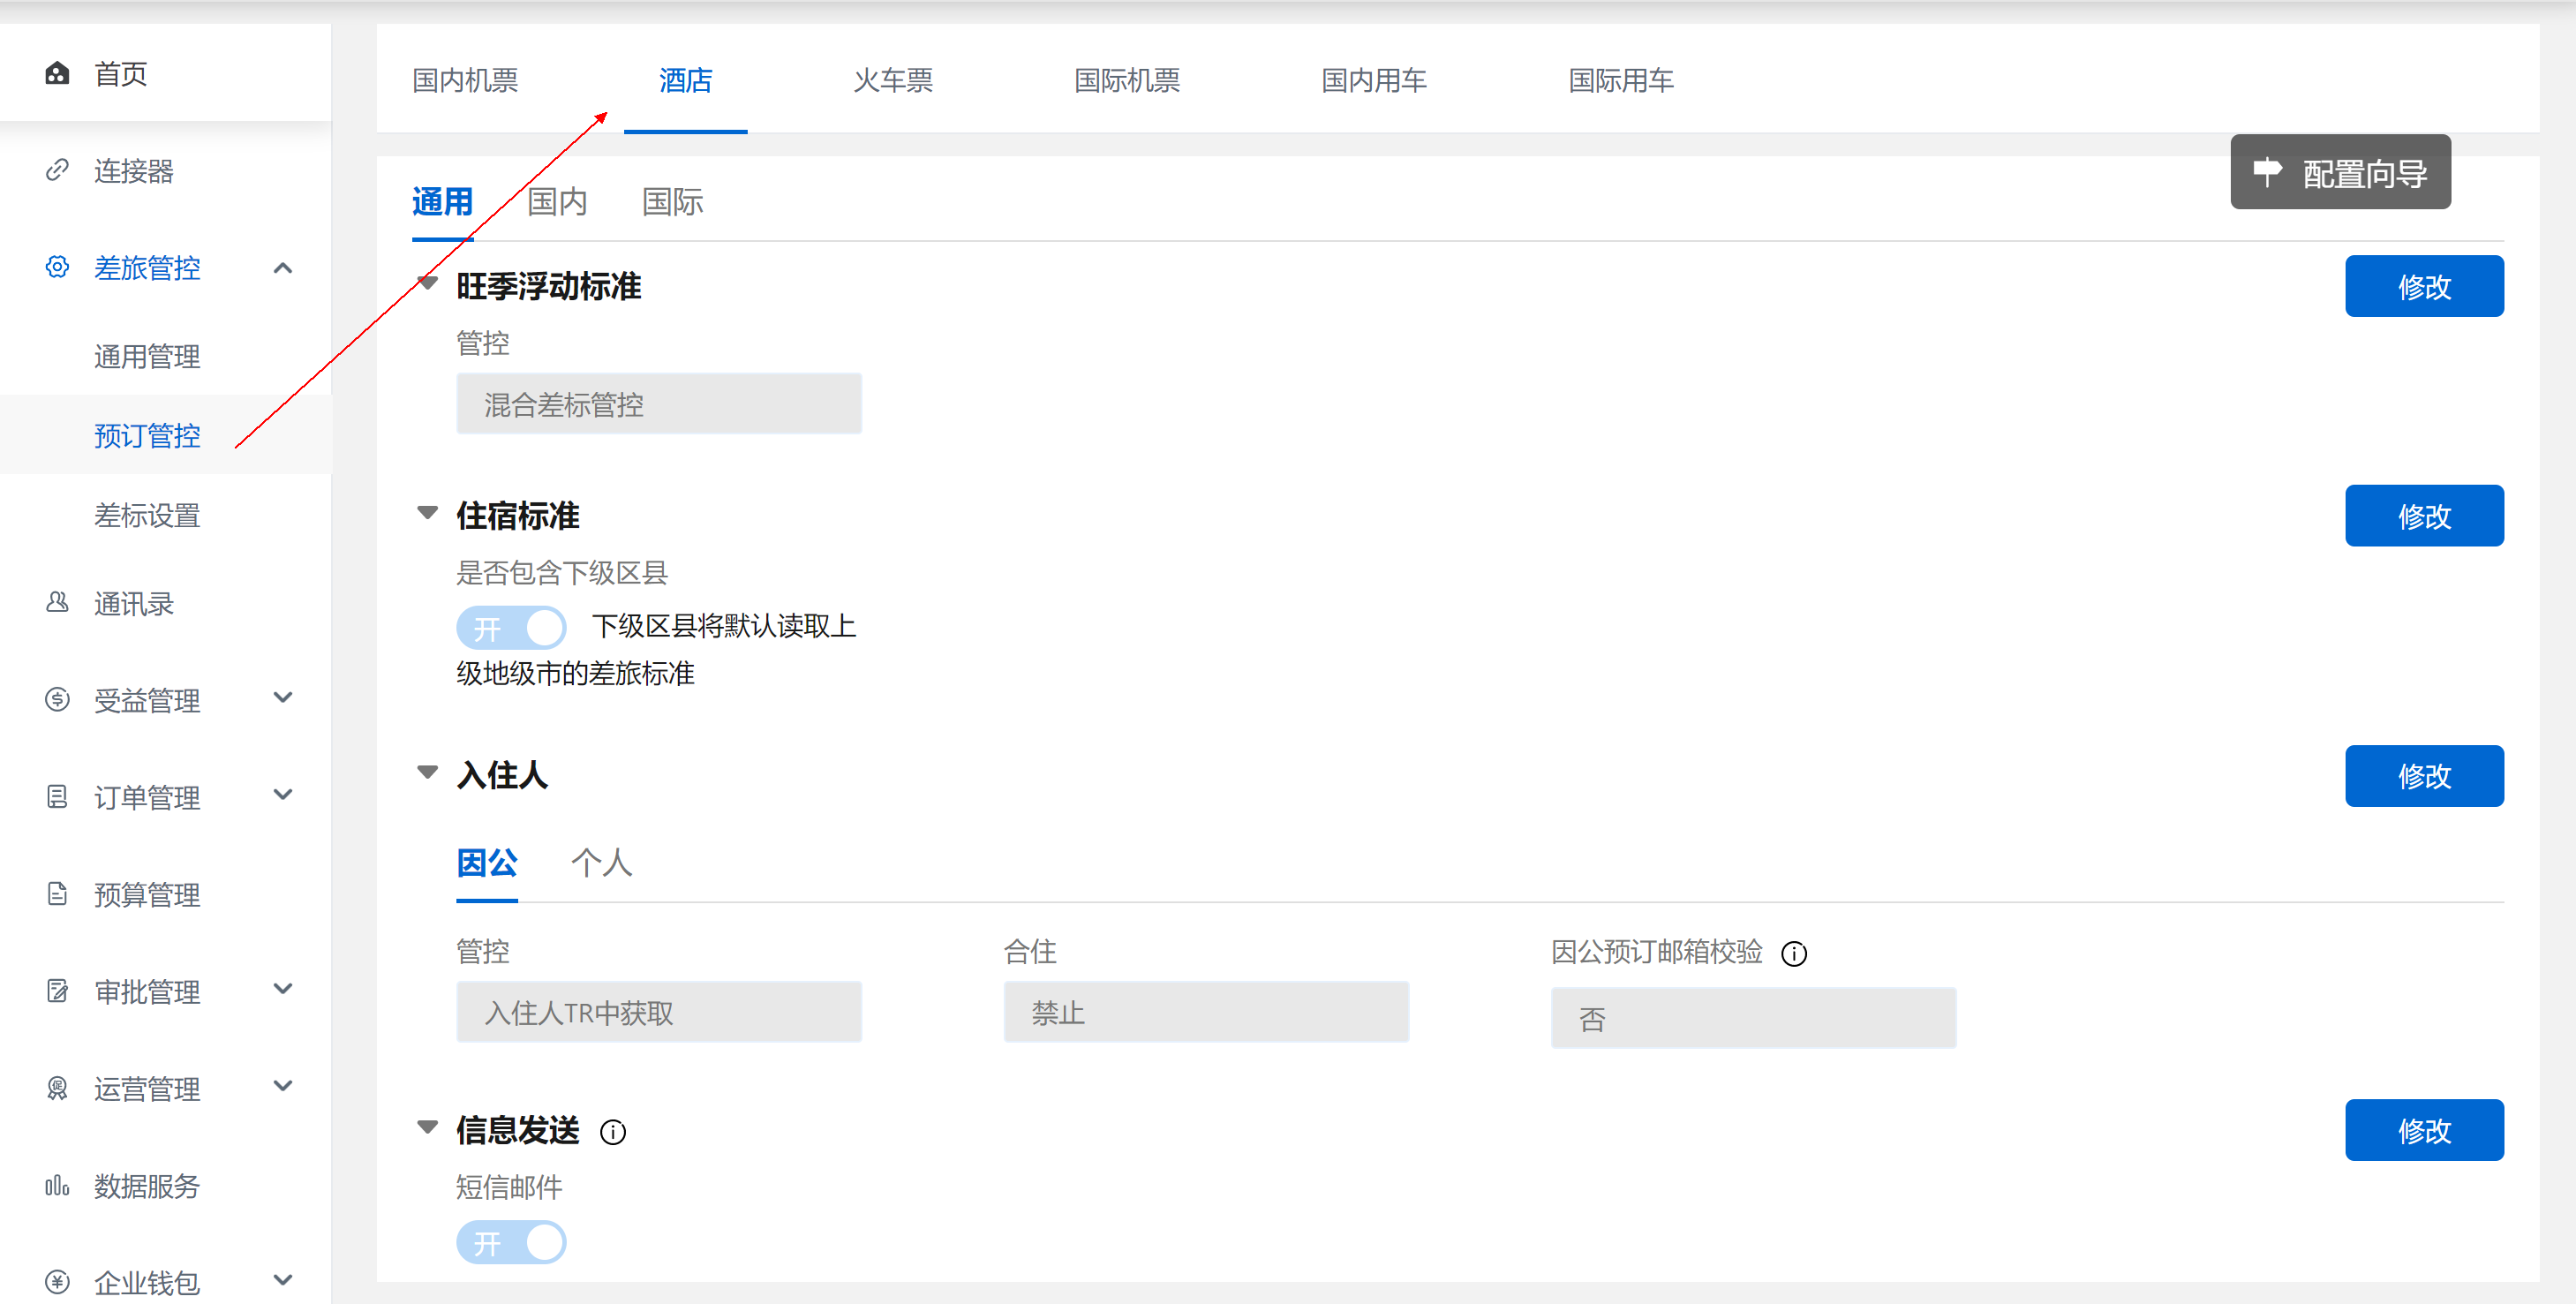The height and width of the screenshot is (1304, 2576).
Task: Collapse the 信息发送 section triangle
Action: tap(427, 1127)
